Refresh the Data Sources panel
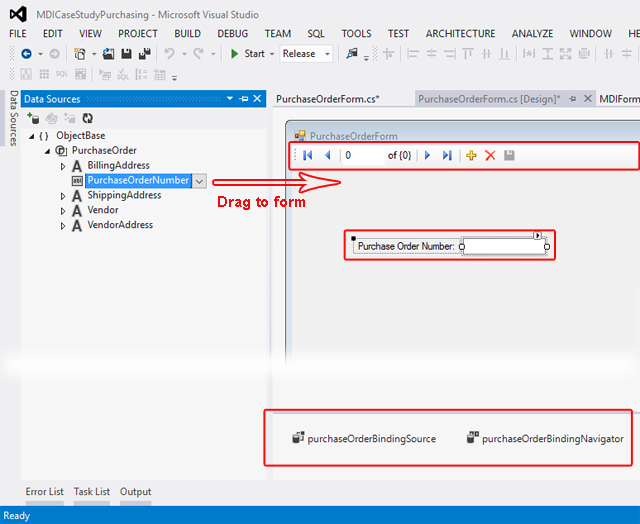 pos(87,118)
